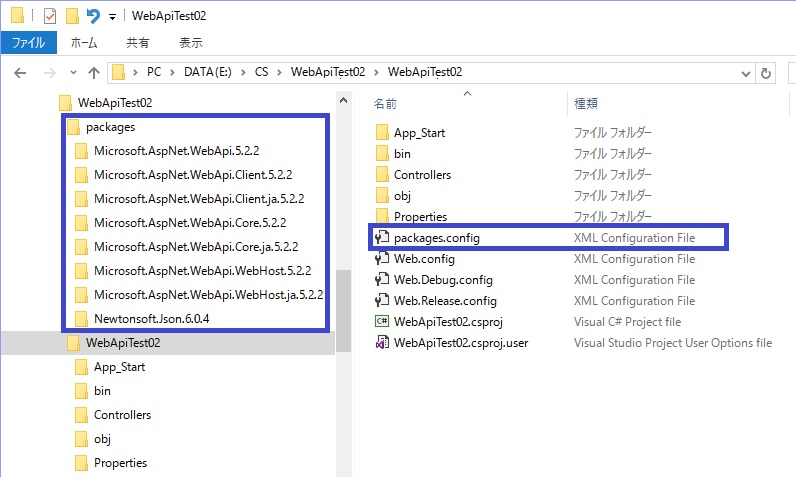
Task: Click DATA (E:) in the address bar
Action: point(208,72)
